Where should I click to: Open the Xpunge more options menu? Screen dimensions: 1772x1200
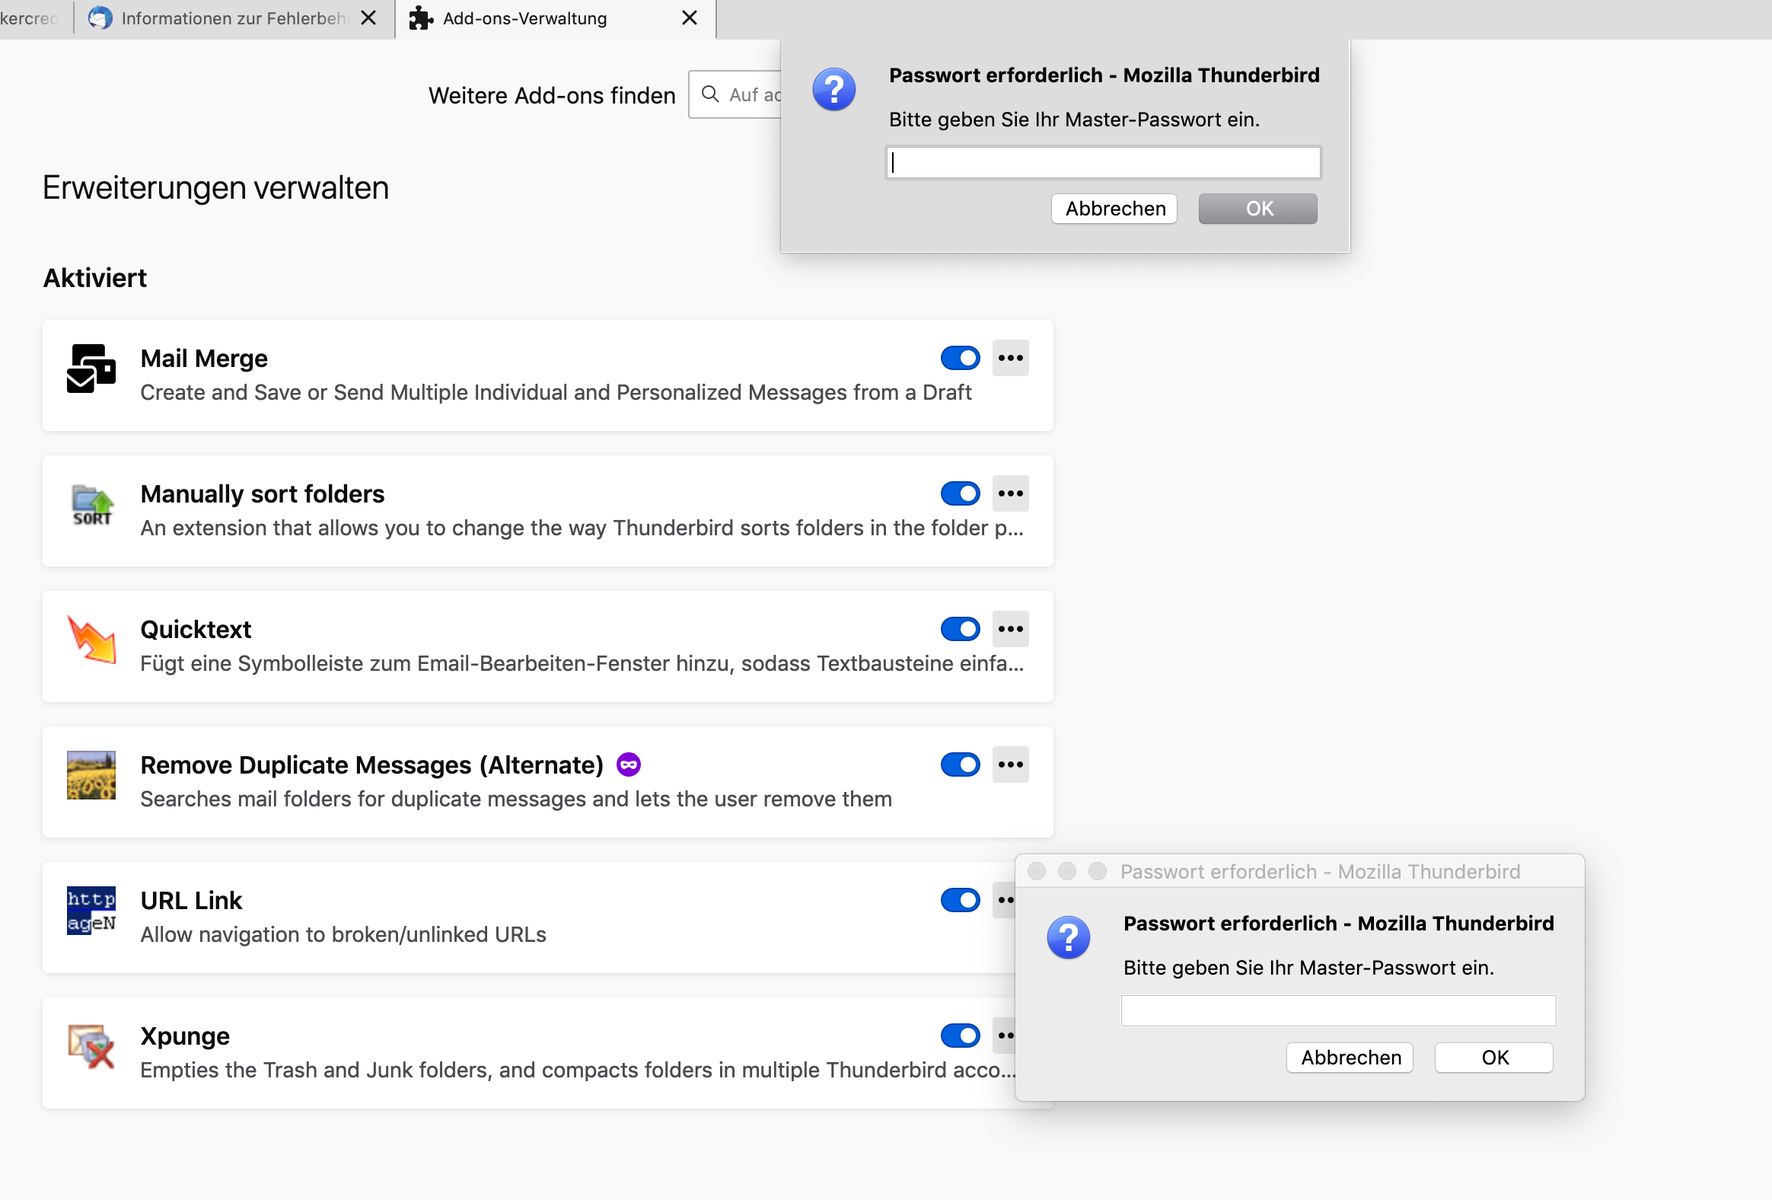(1004, 1036)
